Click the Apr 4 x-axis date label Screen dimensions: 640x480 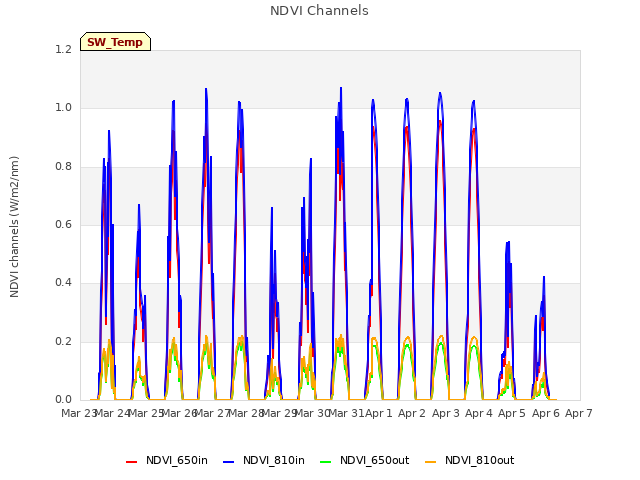479,413
